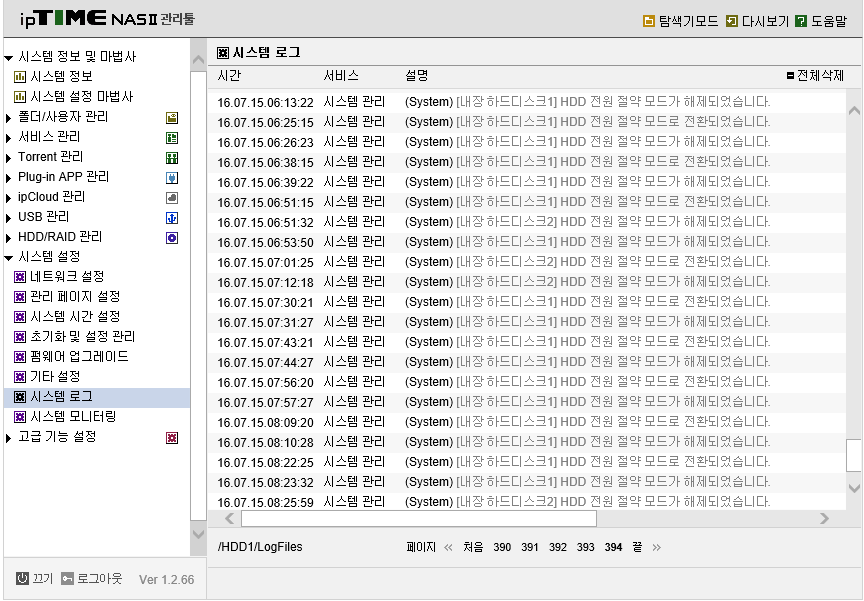
Task: Open 시스템 정보 menu item
Action: click(x=61, y=77)
